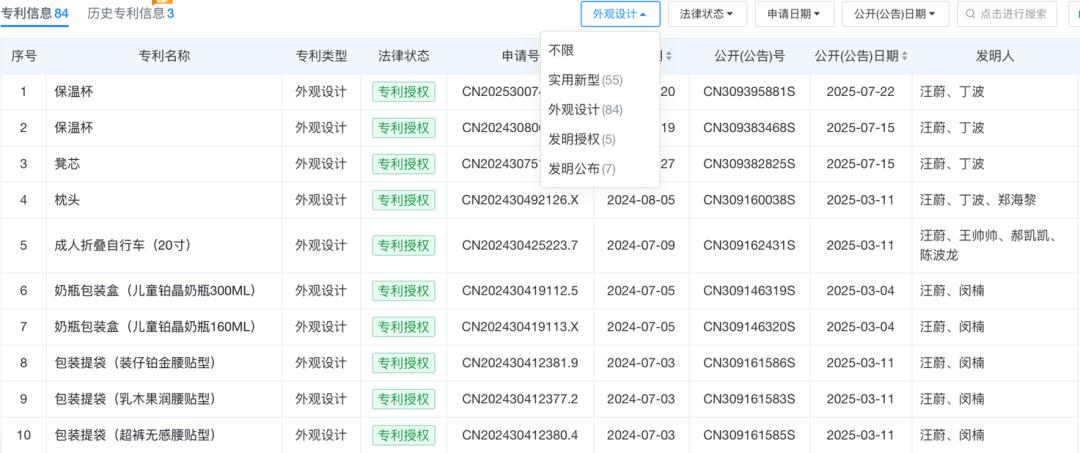
Task: Open the 申请日期 filter dropdown
Action: tap(794, 14)
